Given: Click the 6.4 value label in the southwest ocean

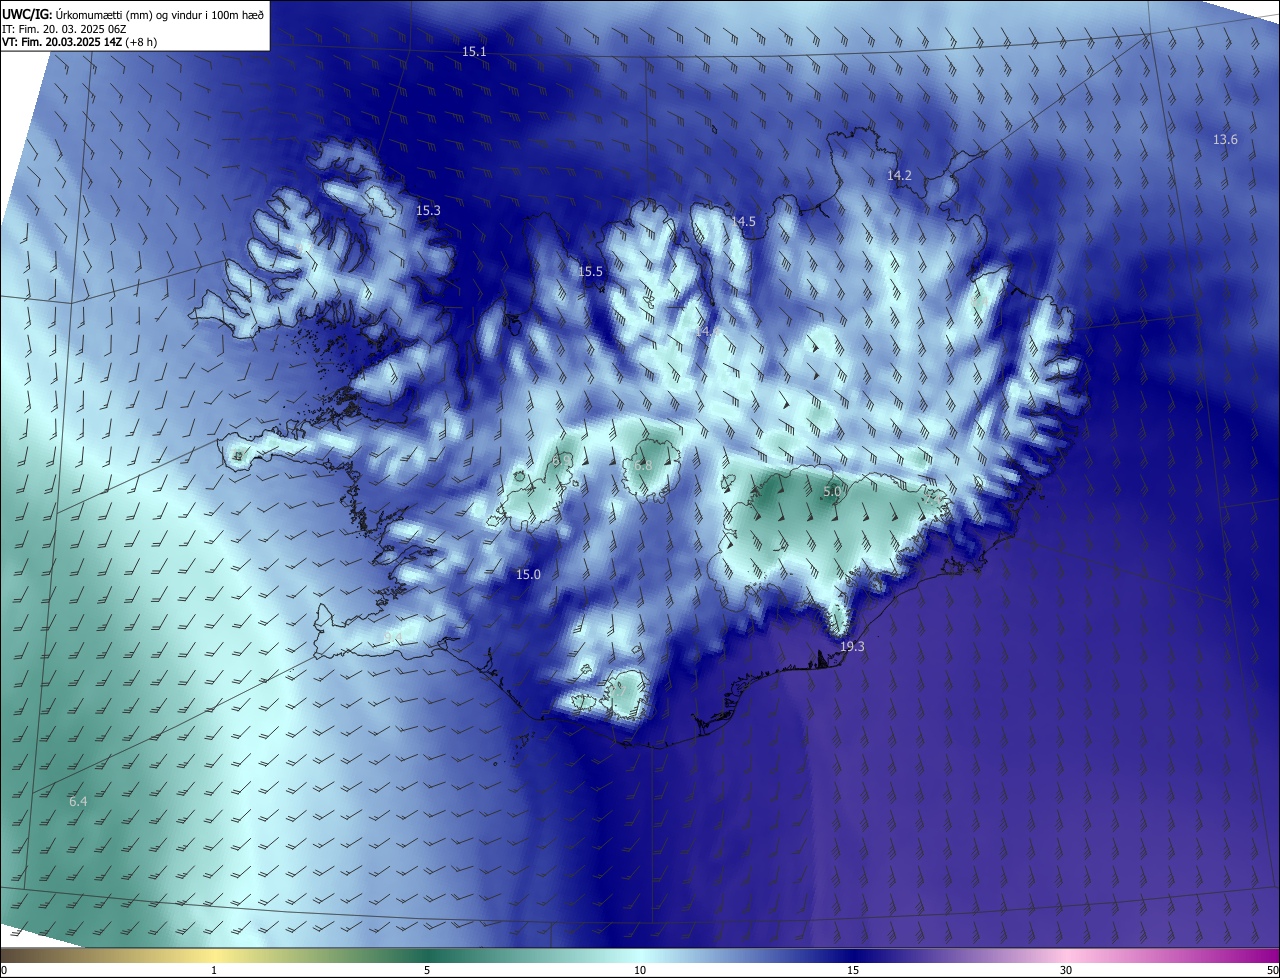Looking at the screenshot, I should [78, 802].
